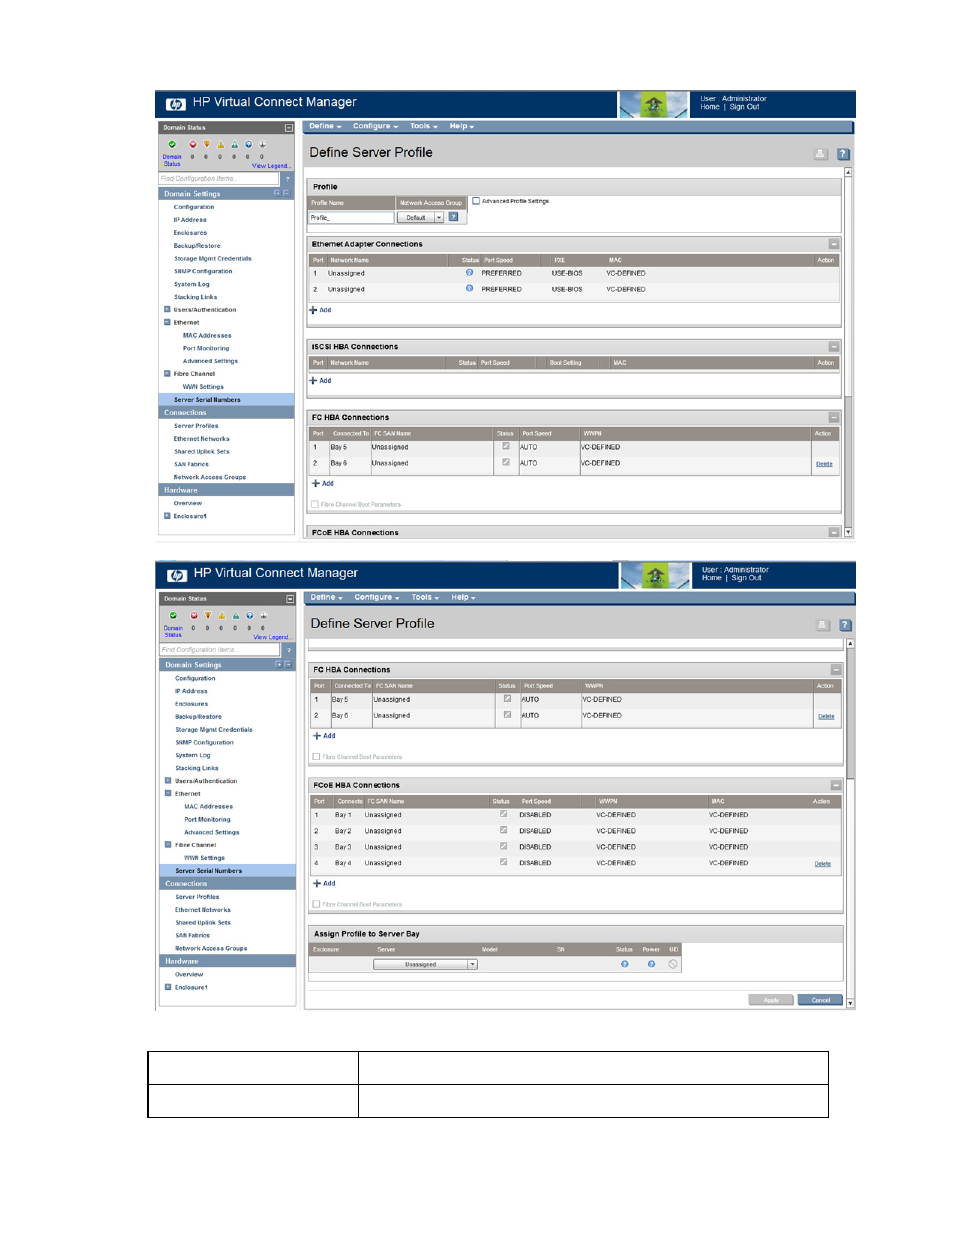
Task: Click green OK domain status icon, lower screenshot
Action: (173, 616)
